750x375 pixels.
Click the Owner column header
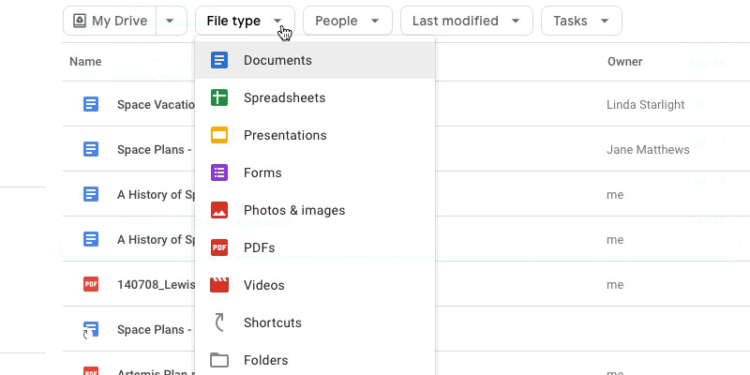[625, 62]
